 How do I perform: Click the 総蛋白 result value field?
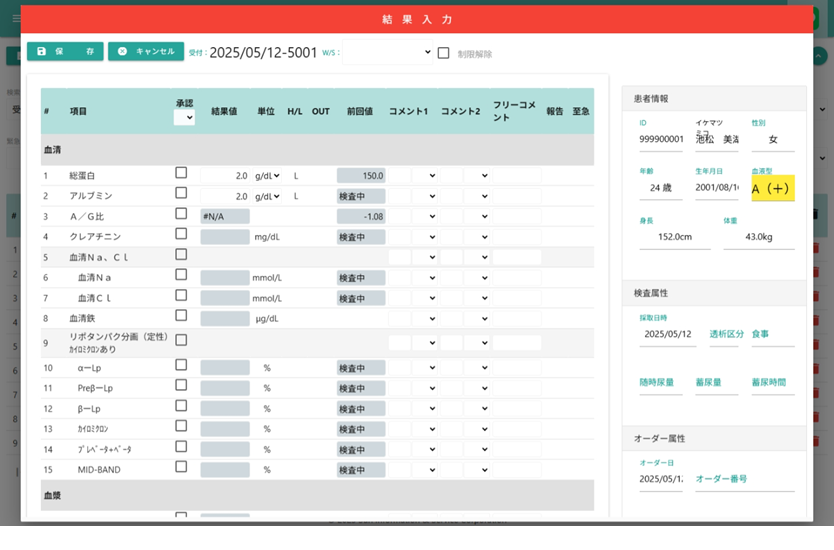tap(225, 176)
